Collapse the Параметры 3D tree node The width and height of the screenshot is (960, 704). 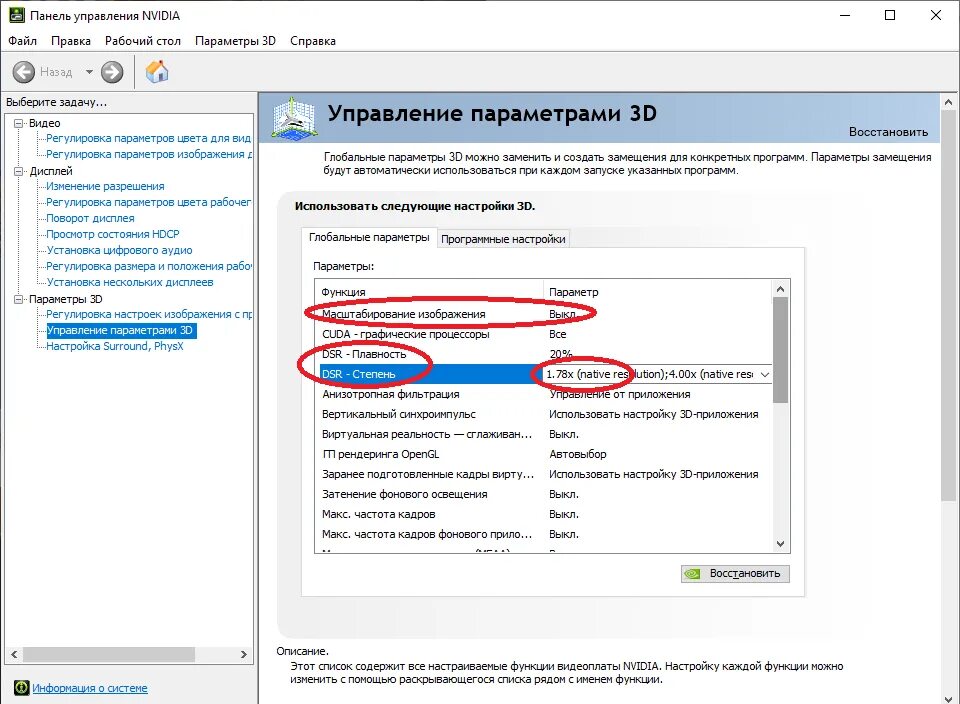(18, 299)
